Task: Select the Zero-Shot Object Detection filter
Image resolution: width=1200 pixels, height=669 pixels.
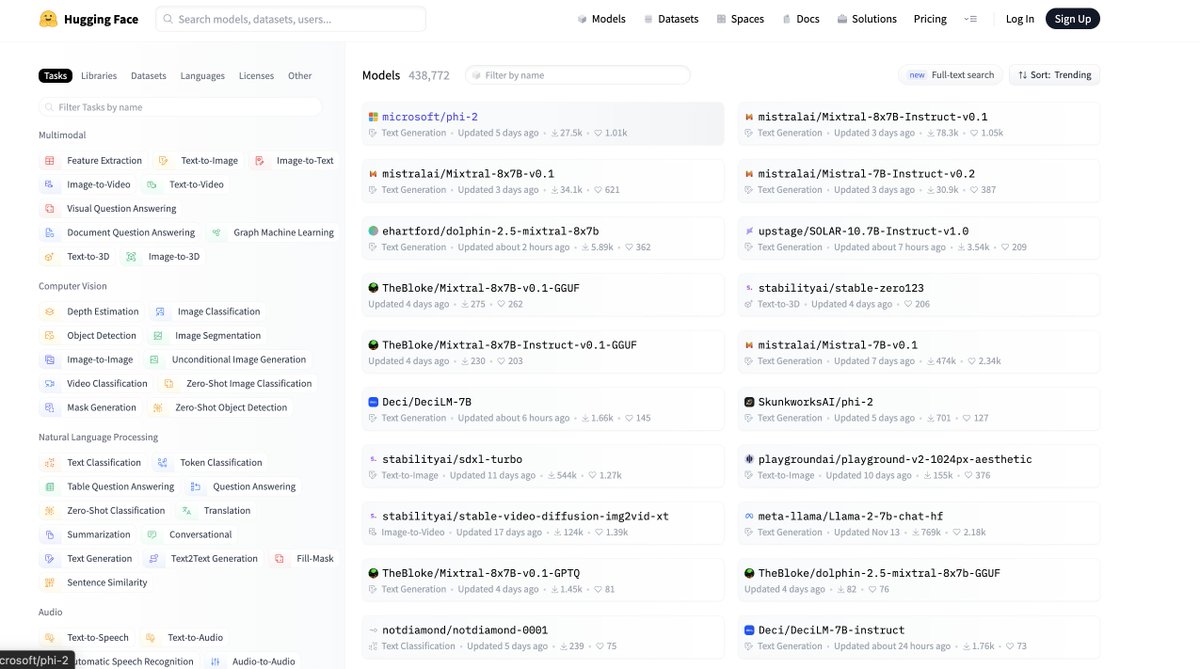Action: (x=219, y=408)
